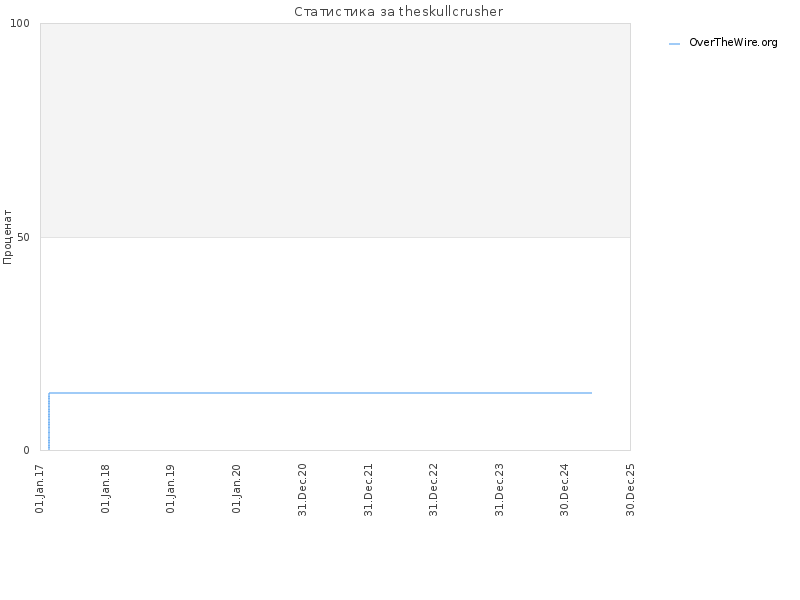Click the 30.Dec.24 x-axis date label

[564, 489]
